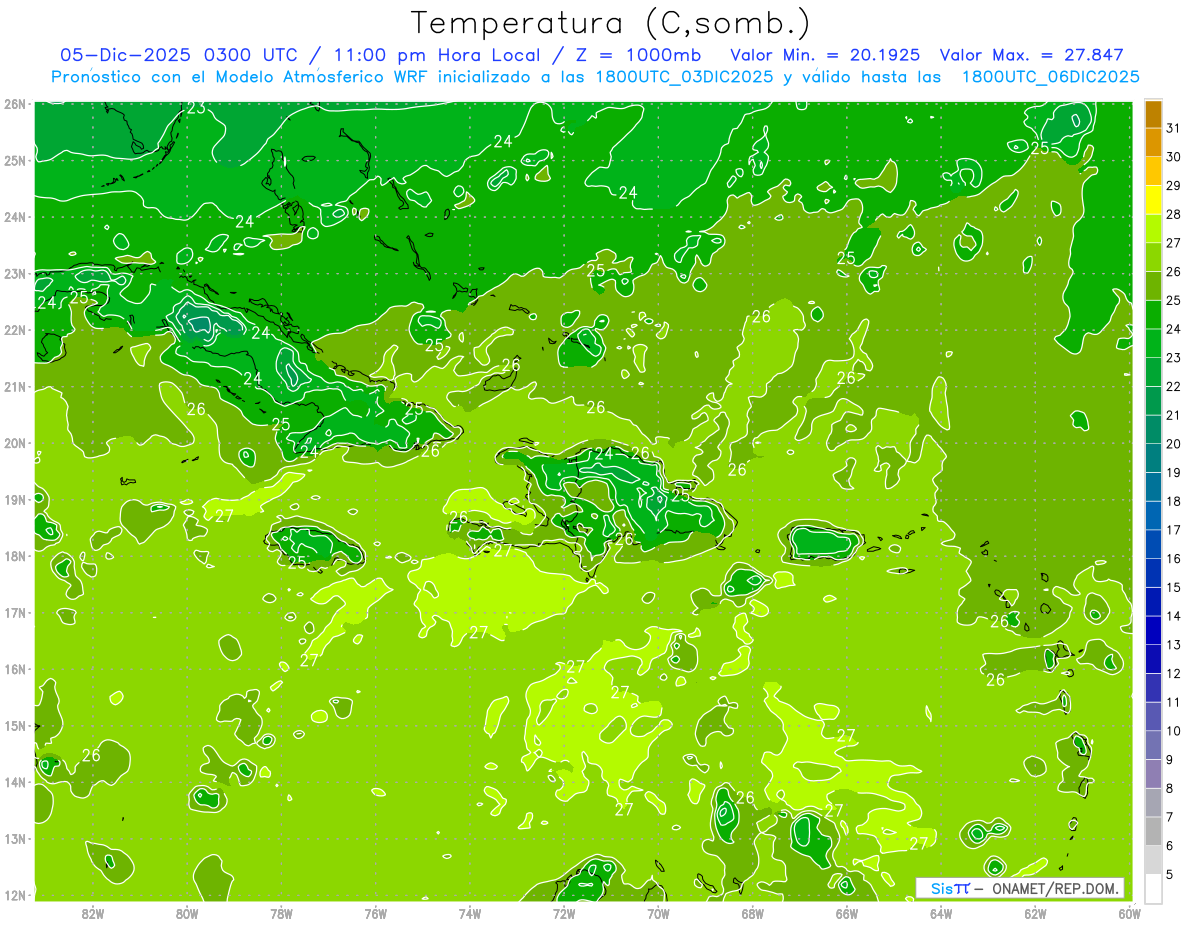Click the "80W" longitude label
Viewport: 1200px width, 927px height.
pos(187,913)
